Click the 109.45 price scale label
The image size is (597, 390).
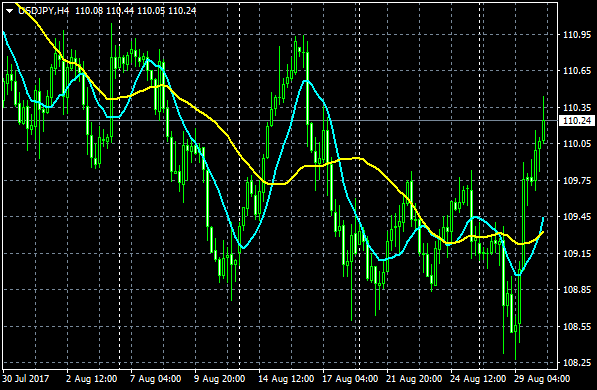pyautogui.click(x=577, y=217)
